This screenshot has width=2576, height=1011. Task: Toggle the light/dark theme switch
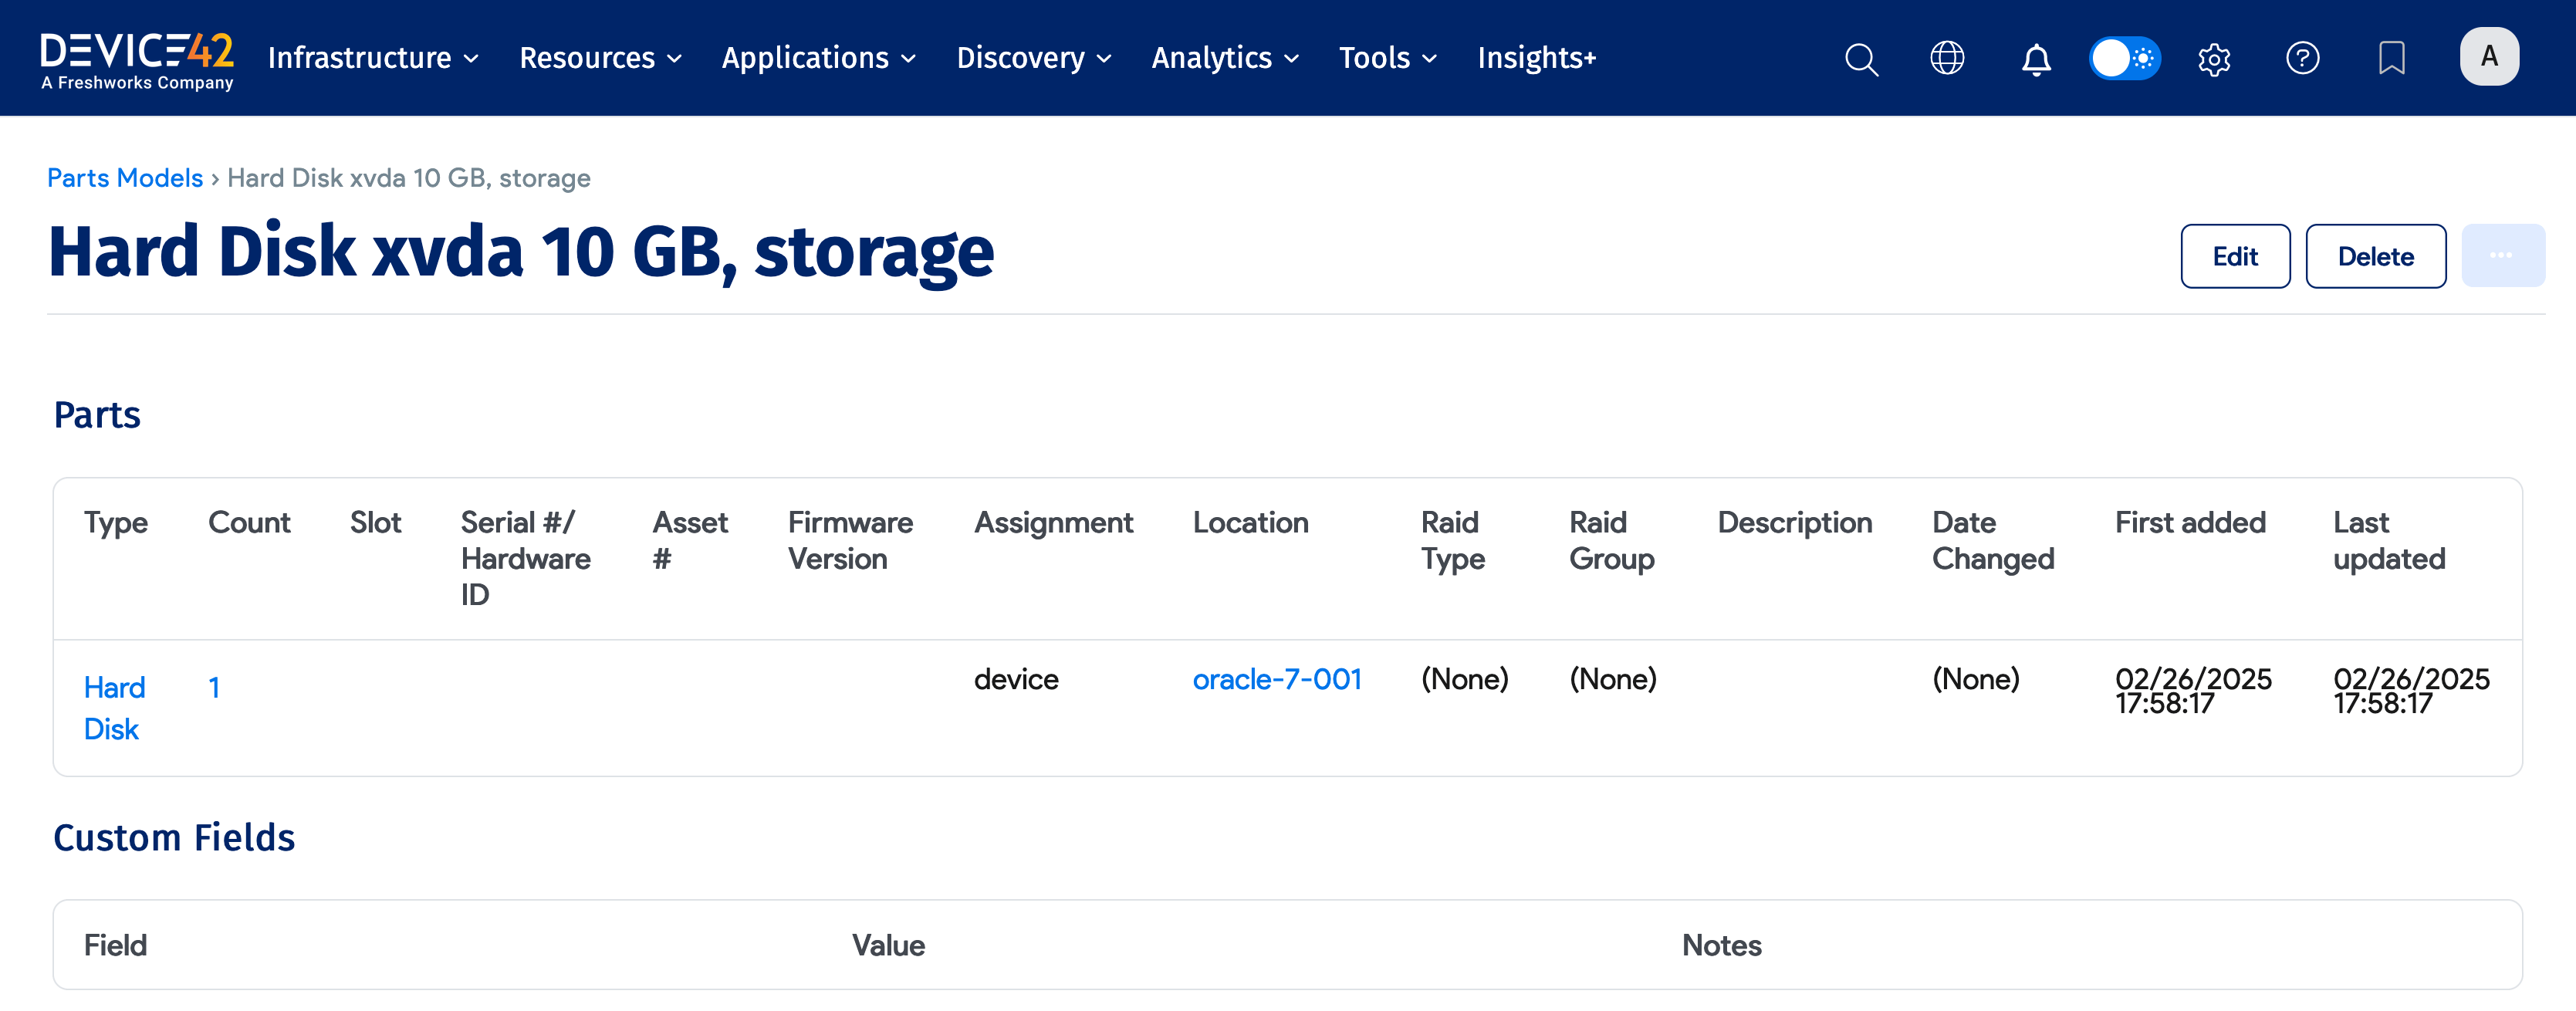(x=2124, y=58)
